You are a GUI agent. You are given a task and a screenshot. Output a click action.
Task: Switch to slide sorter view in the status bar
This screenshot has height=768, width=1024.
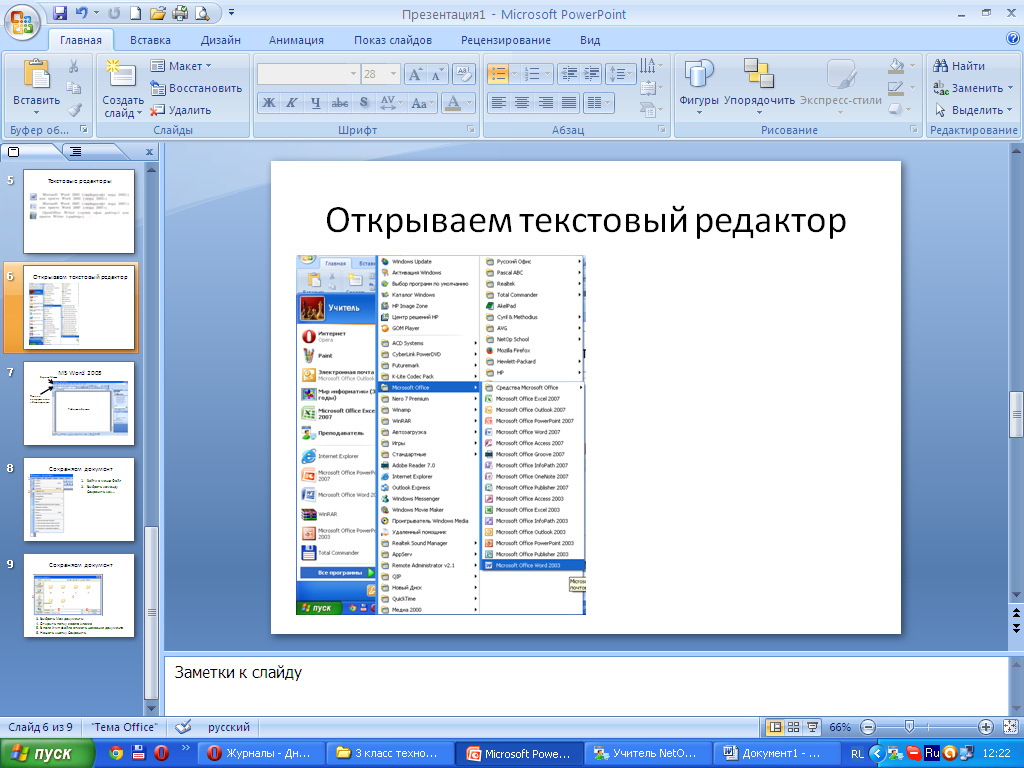tap(793, 727)
